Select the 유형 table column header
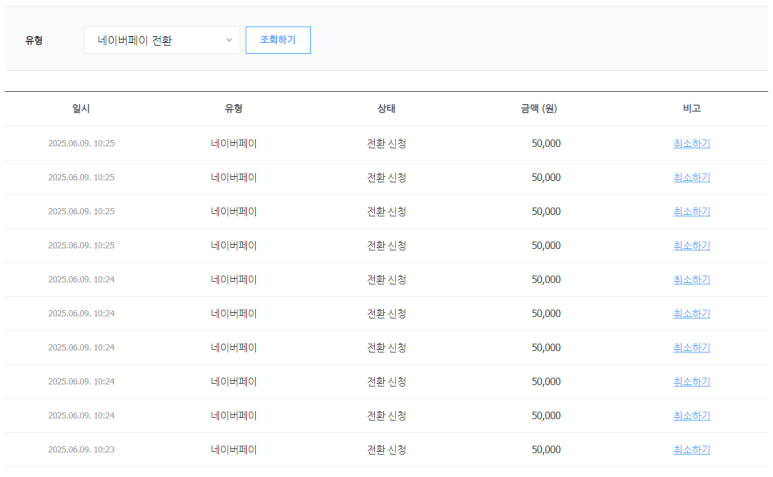This screenshot has width=773, height=477. point(234,108)
